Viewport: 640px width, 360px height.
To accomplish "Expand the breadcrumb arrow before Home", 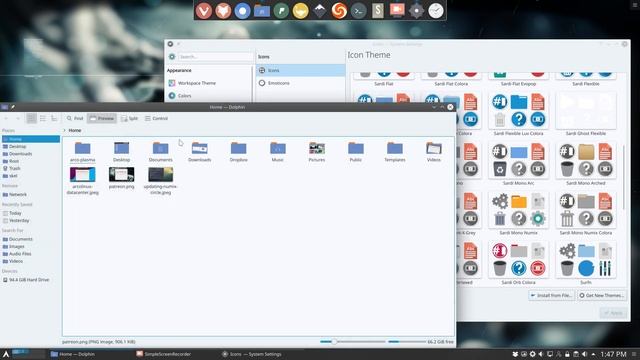I will pos(64,130).
